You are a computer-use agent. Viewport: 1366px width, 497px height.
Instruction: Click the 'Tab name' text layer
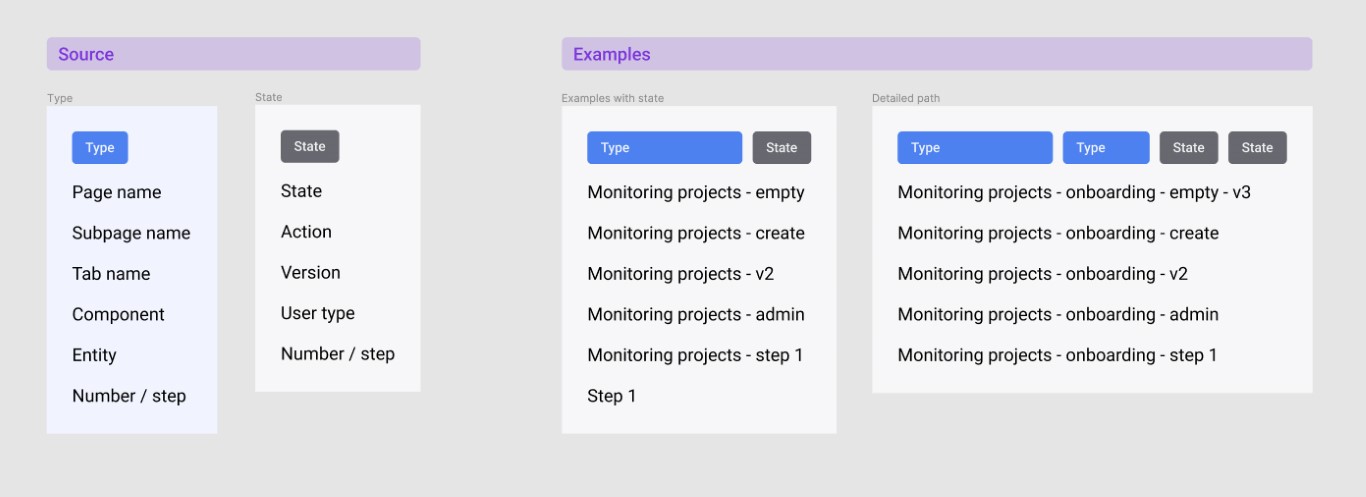pyautogui.click(x=111, y=274)
